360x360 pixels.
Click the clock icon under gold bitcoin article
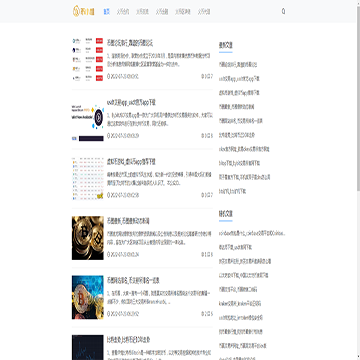108,254
